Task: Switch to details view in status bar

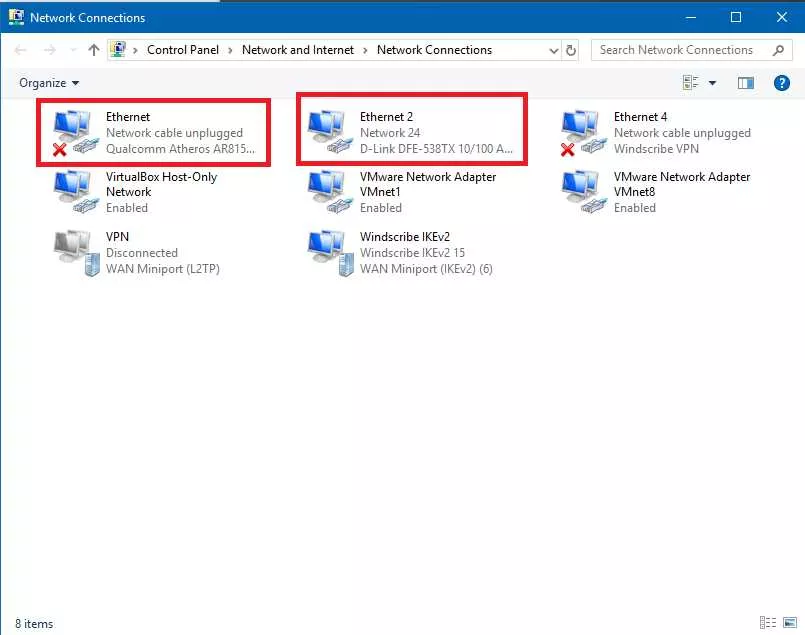Action: (x=768, y=623)
